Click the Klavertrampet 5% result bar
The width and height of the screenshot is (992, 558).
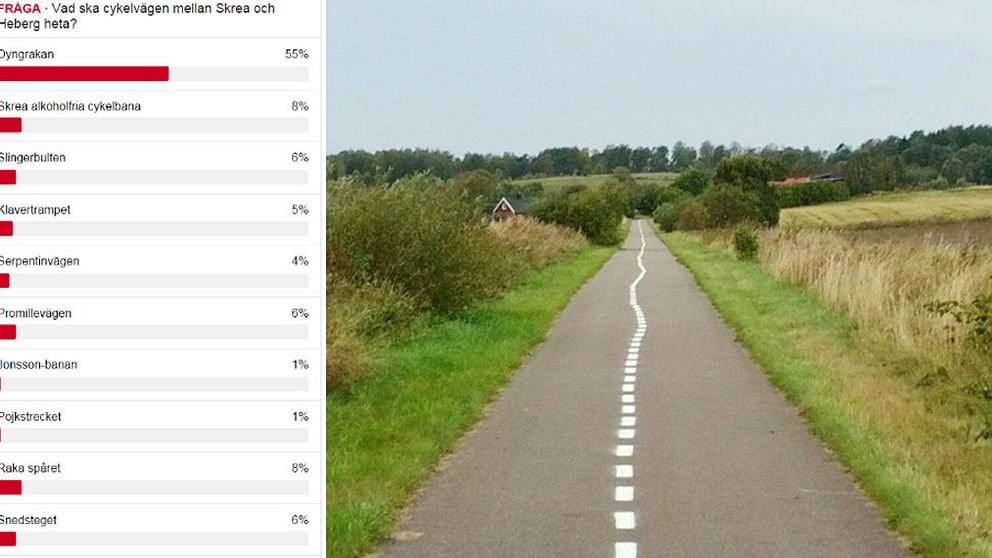(154, 228)
